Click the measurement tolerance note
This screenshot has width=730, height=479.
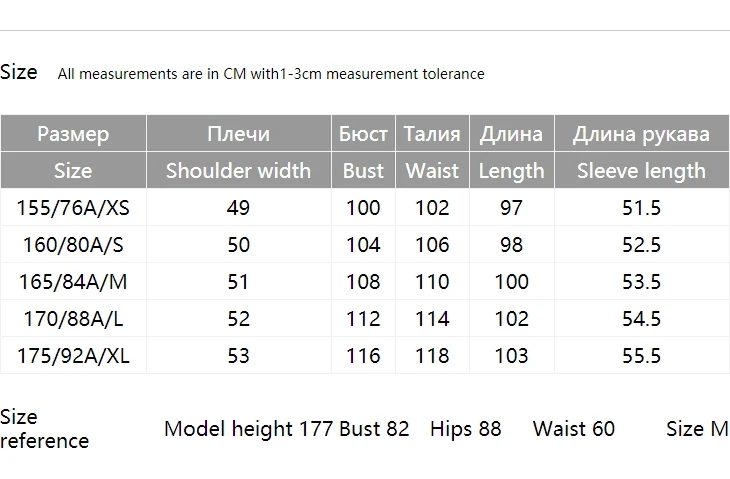tap(271, 74)
